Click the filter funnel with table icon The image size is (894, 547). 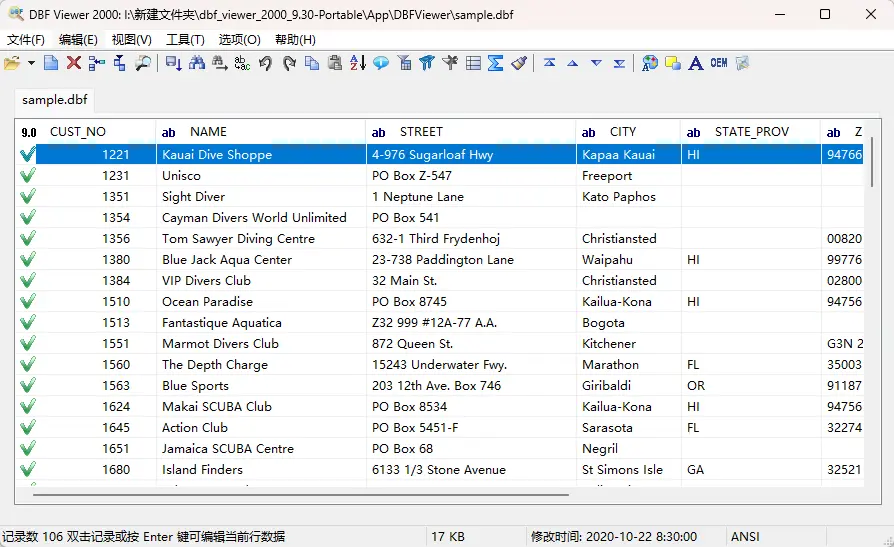tap(404, 63)
